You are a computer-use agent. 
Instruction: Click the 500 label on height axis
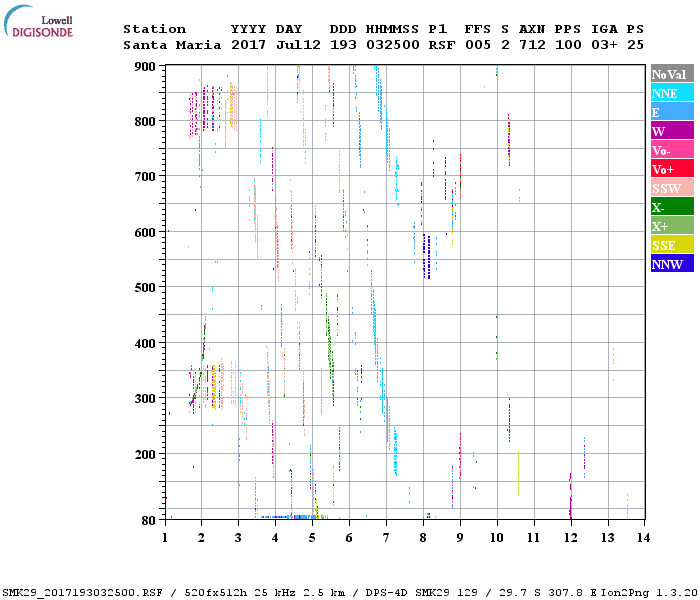[x=145, y=288]
